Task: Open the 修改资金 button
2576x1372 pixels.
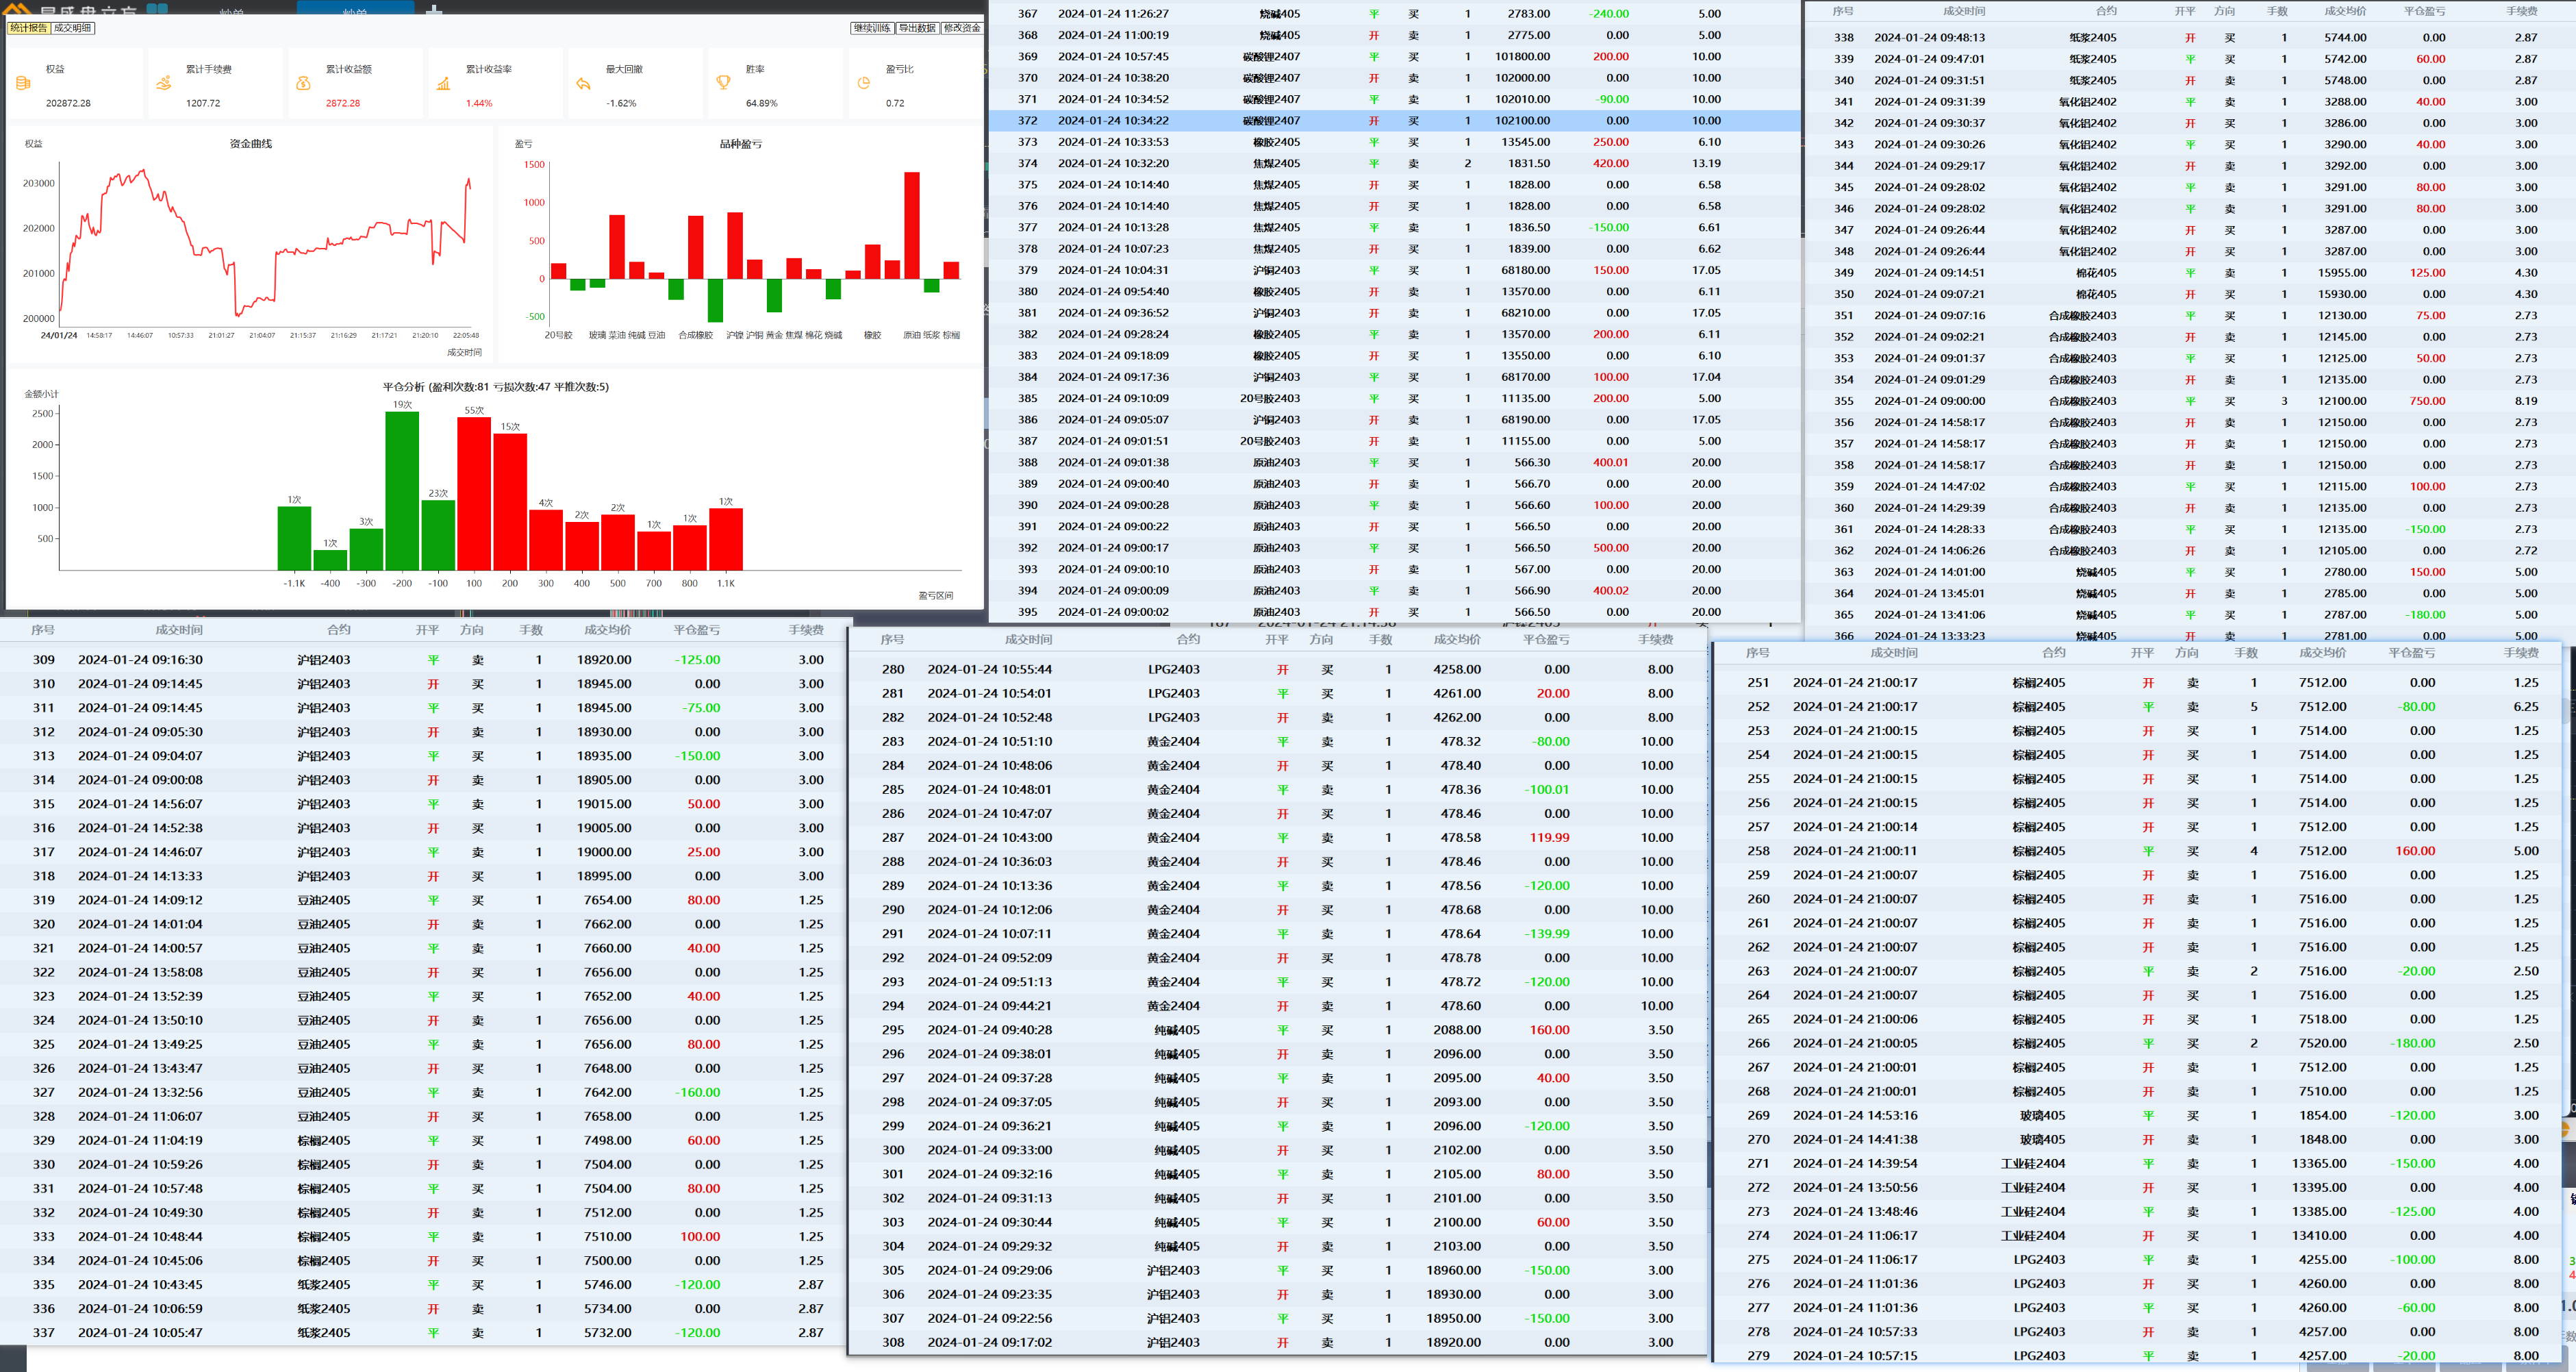Action: point(961,28)
